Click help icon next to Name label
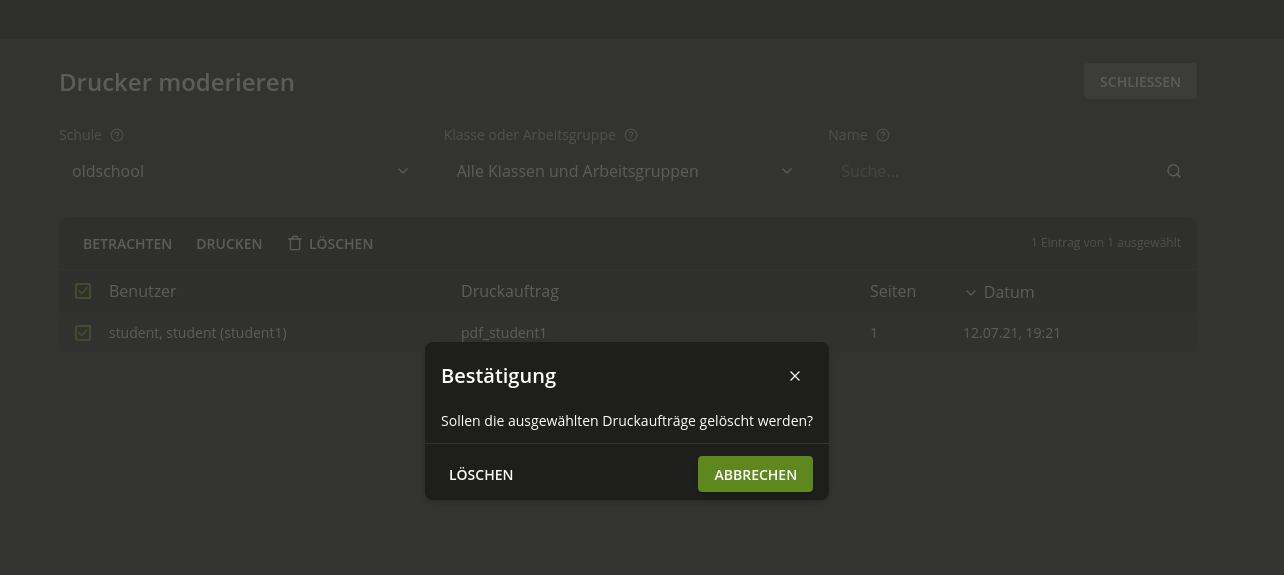The image size is (1284, 575). tap(883, 135)
